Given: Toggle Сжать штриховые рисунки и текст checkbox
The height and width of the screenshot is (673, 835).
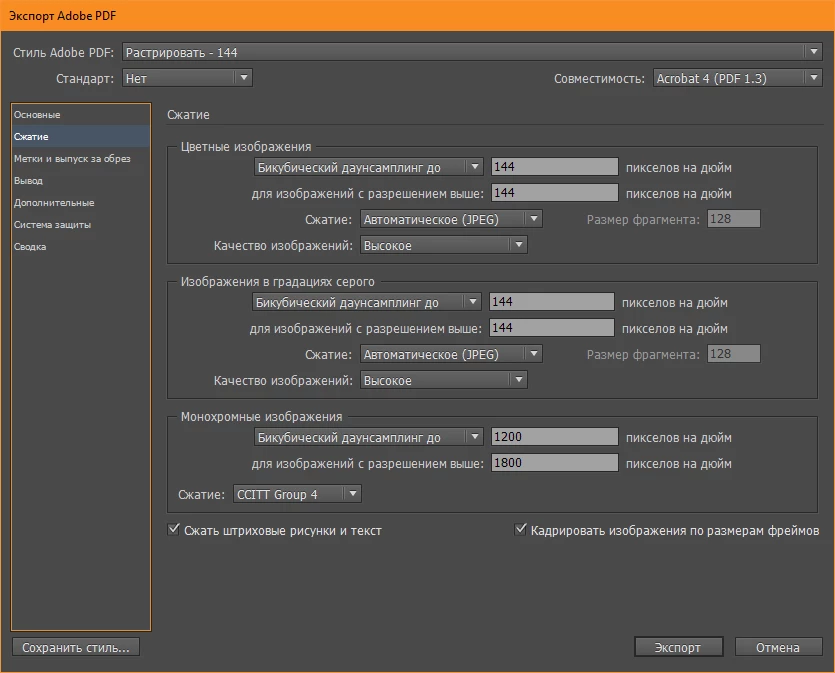Looking at the screenshot, I should pos(174,529).
